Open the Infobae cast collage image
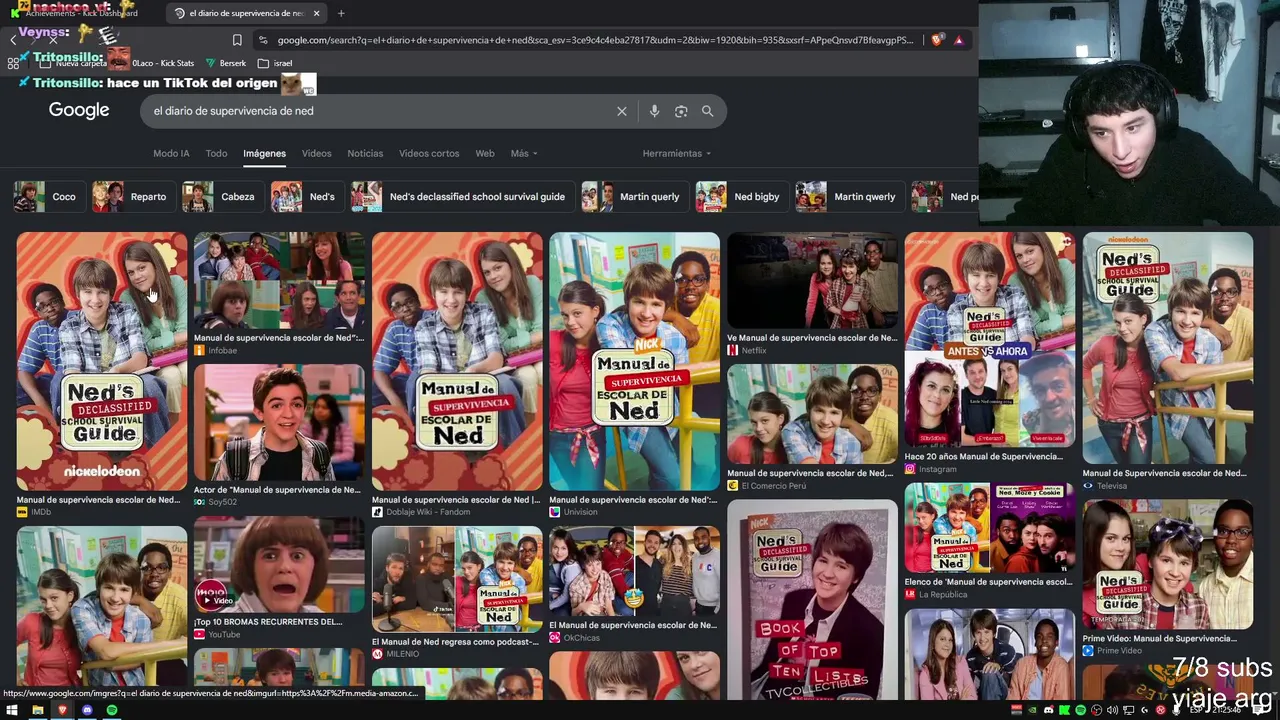The height and width of the screenshot is (720, 1280). click(279, 281)
